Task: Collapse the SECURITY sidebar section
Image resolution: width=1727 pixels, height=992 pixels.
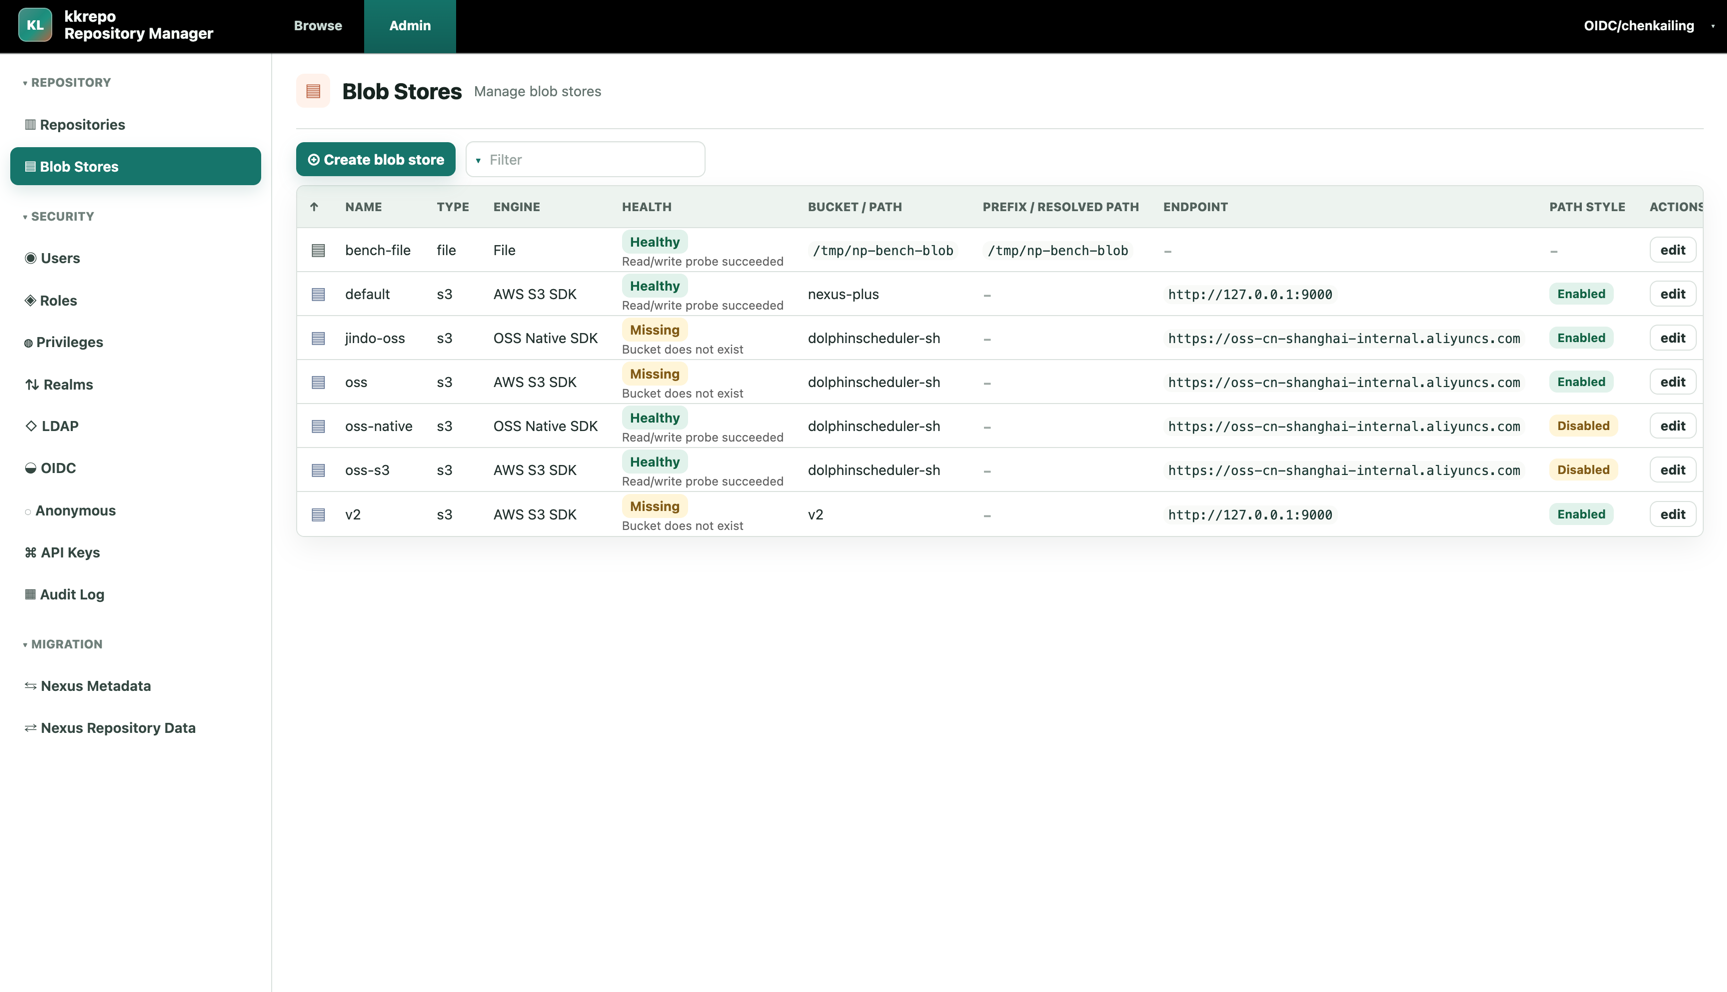Action: (58, 217)
